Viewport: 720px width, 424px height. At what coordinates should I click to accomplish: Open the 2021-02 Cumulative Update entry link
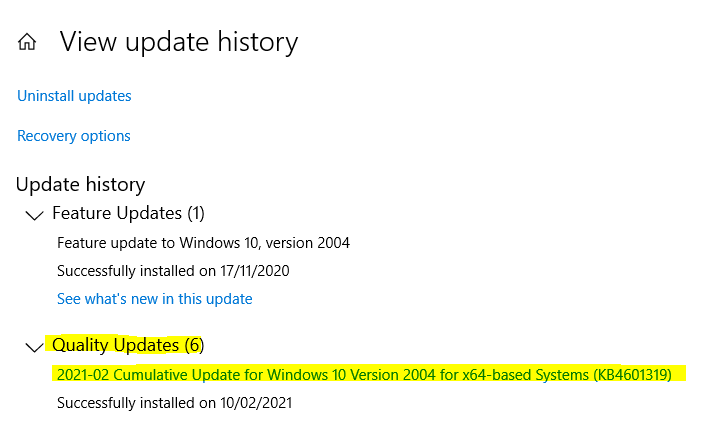[x=364, y=375]
